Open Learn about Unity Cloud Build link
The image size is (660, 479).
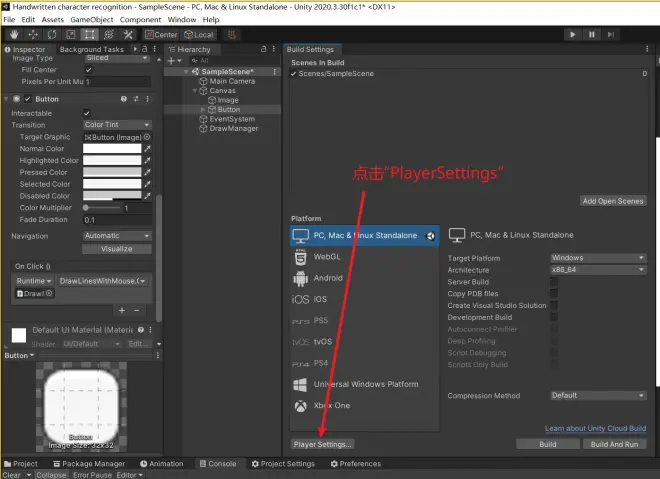[x=595, y=428]
